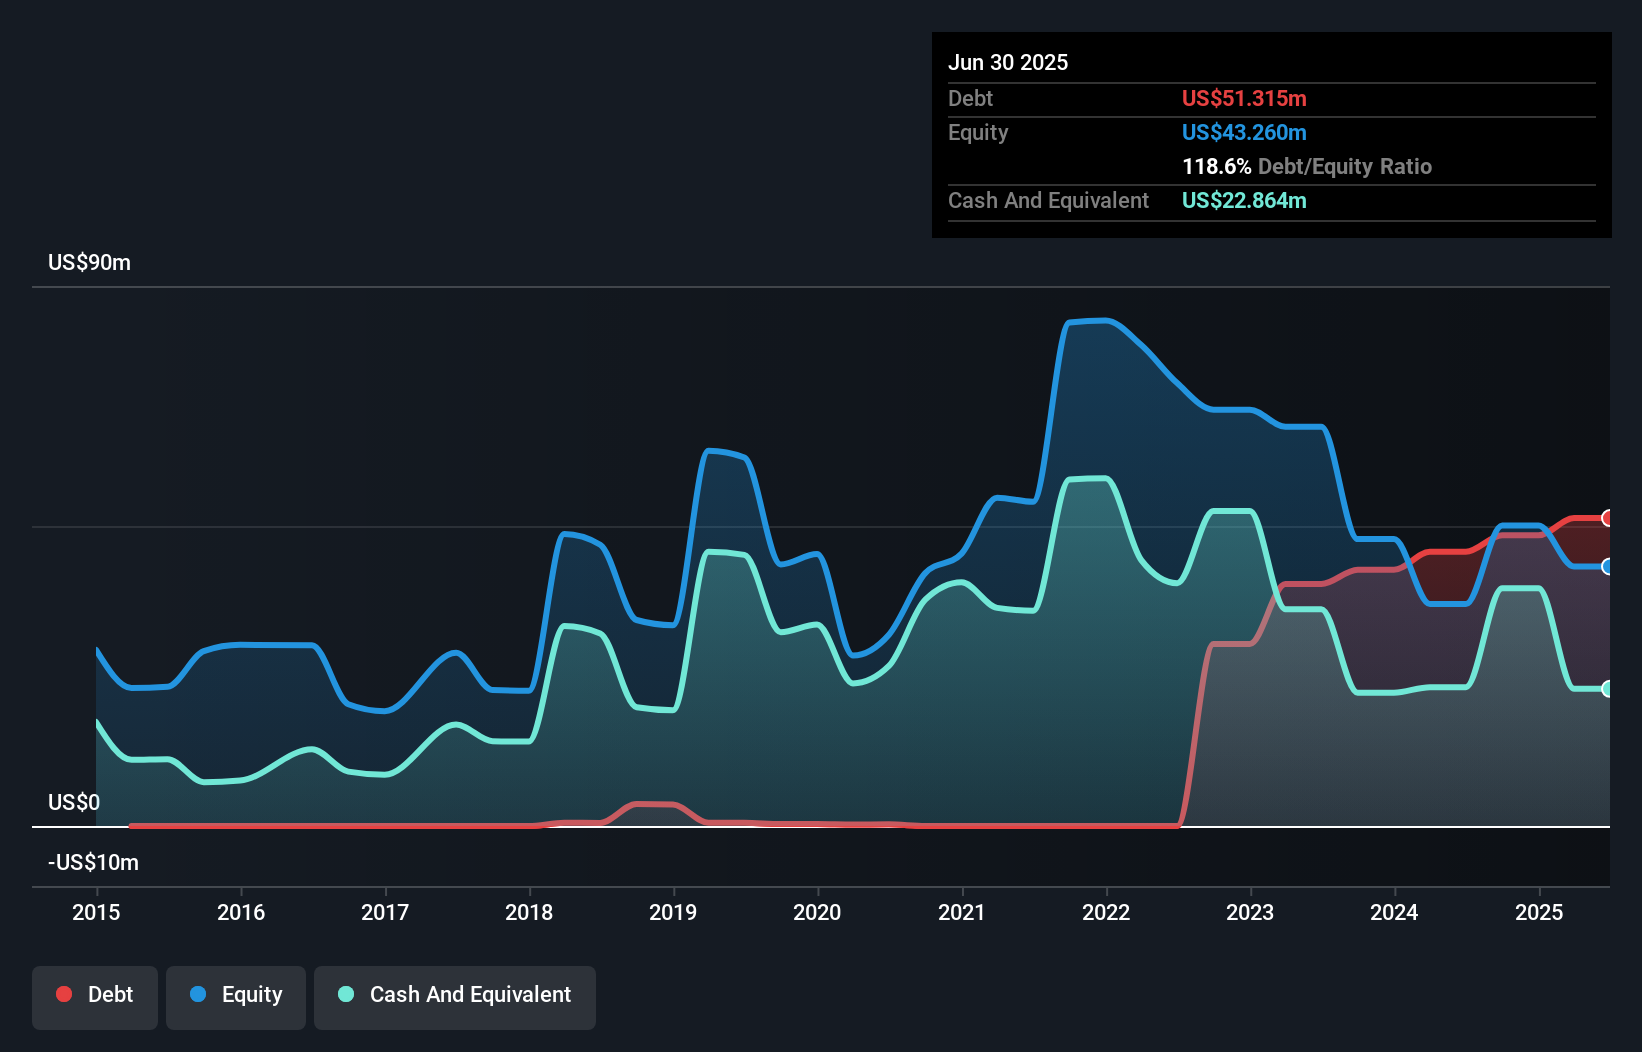Toggle the Equity series visibility in the legend
This screenshot has height=1052, width=1642.
[x=235, y=995]
